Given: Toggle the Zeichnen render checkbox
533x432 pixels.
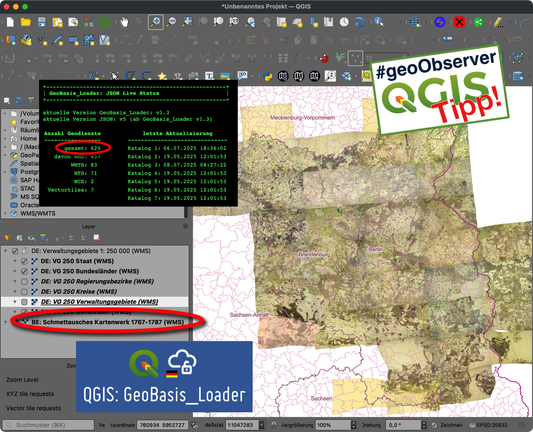Looking at the screenshot, I should pos(434,425).
